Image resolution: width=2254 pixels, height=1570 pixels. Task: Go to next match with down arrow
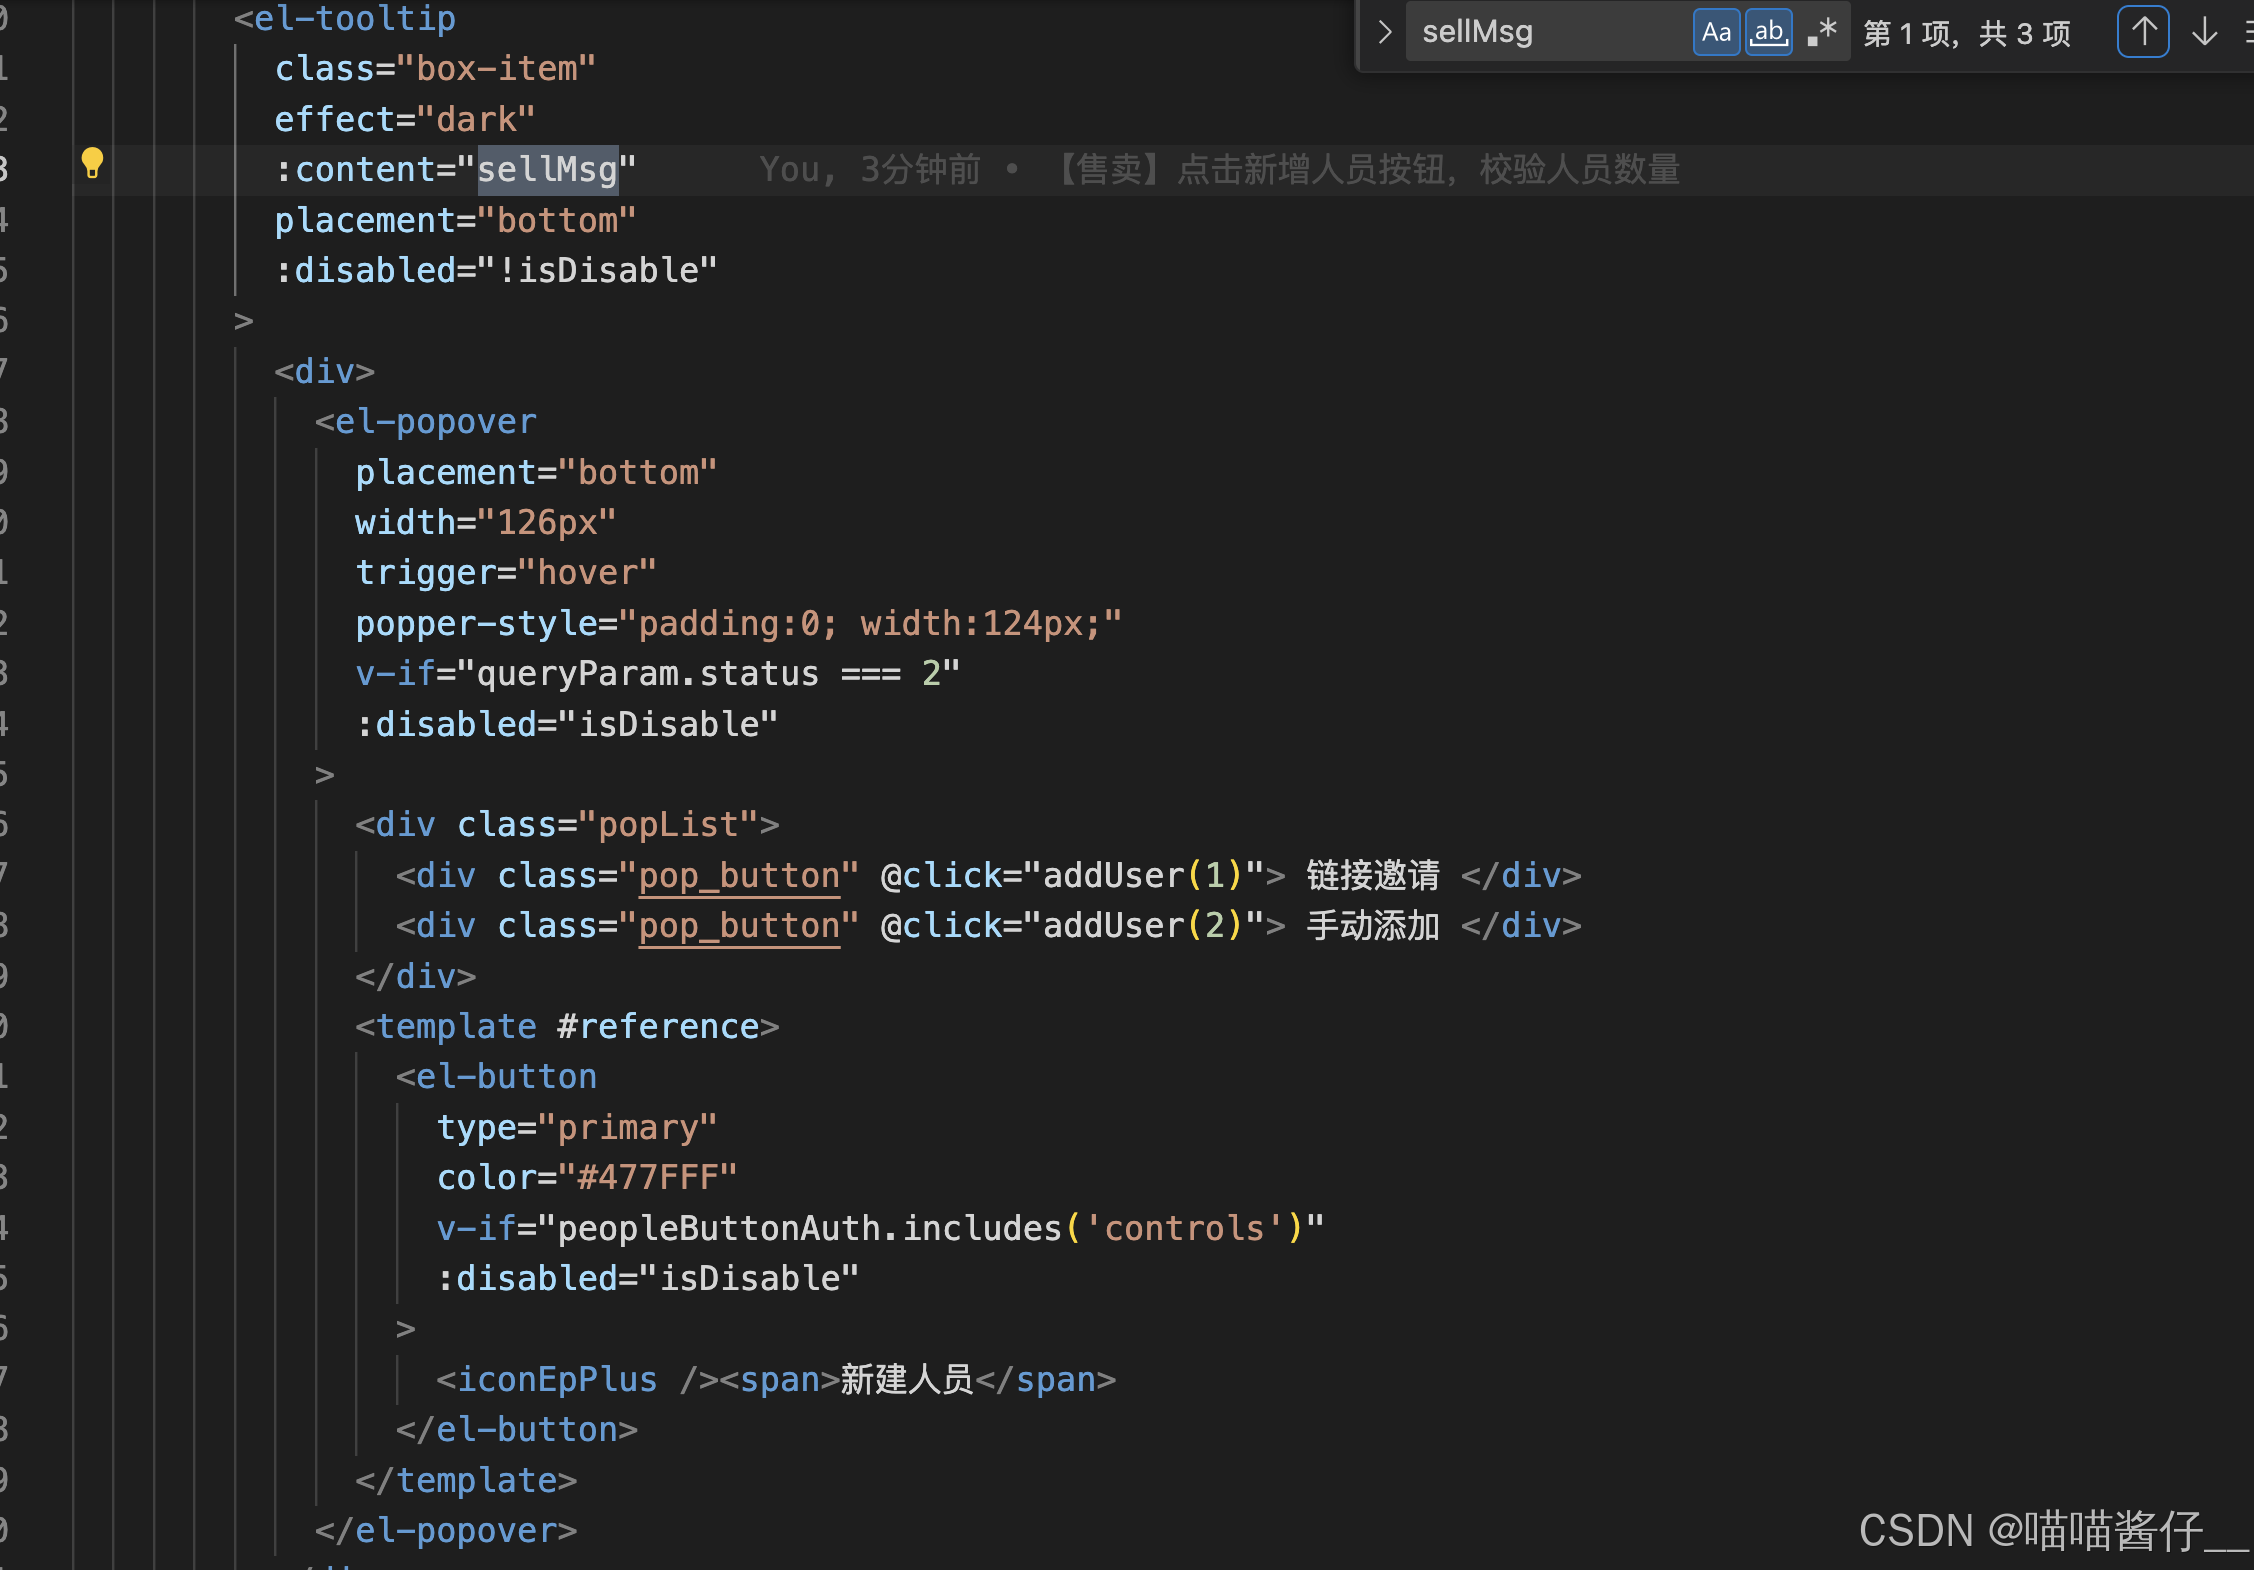[x=2204, y=33]
